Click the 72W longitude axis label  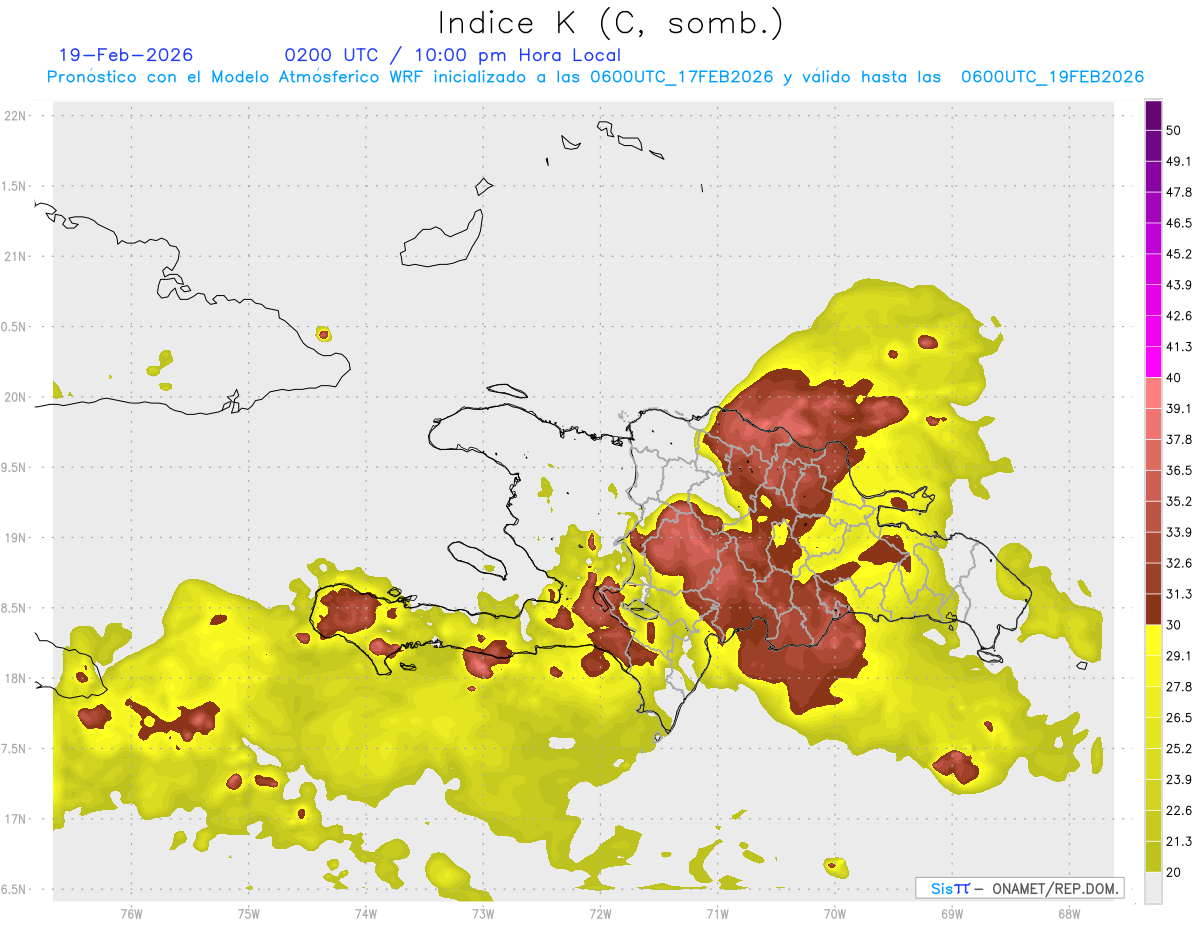[600, 913]
